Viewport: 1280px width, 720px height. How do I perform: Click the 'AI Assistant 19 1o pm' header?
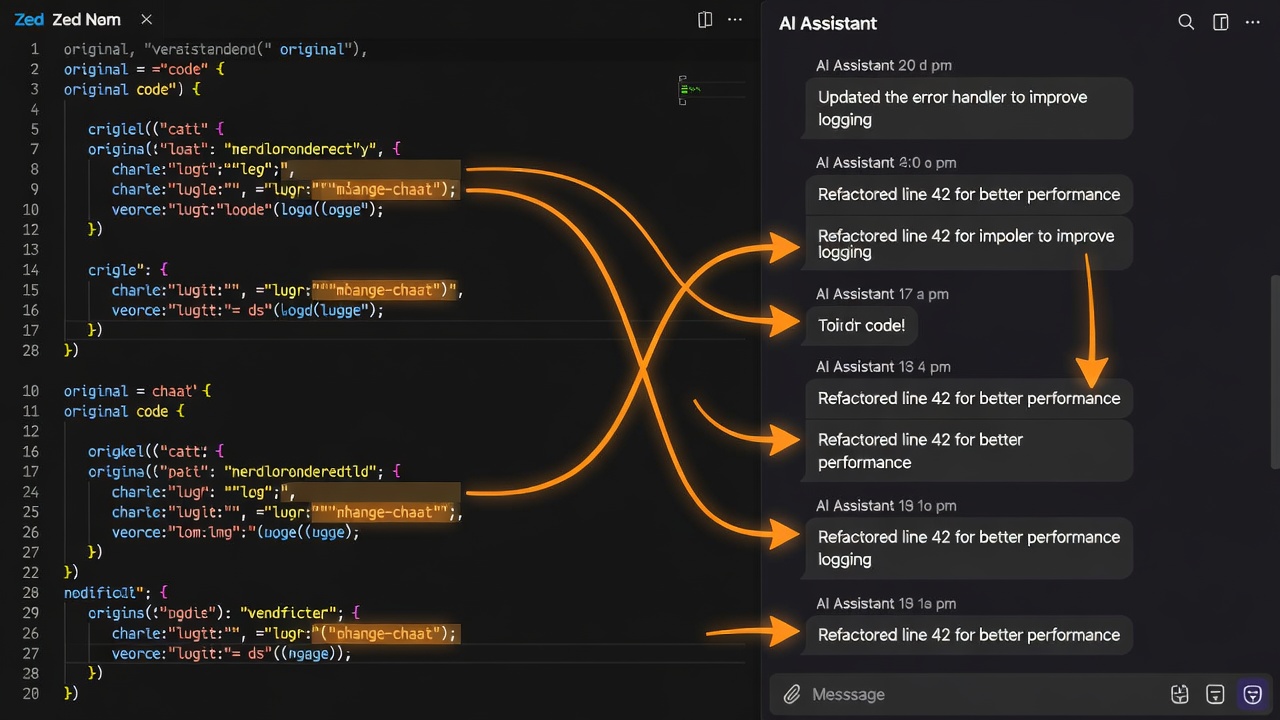(886, 506)
